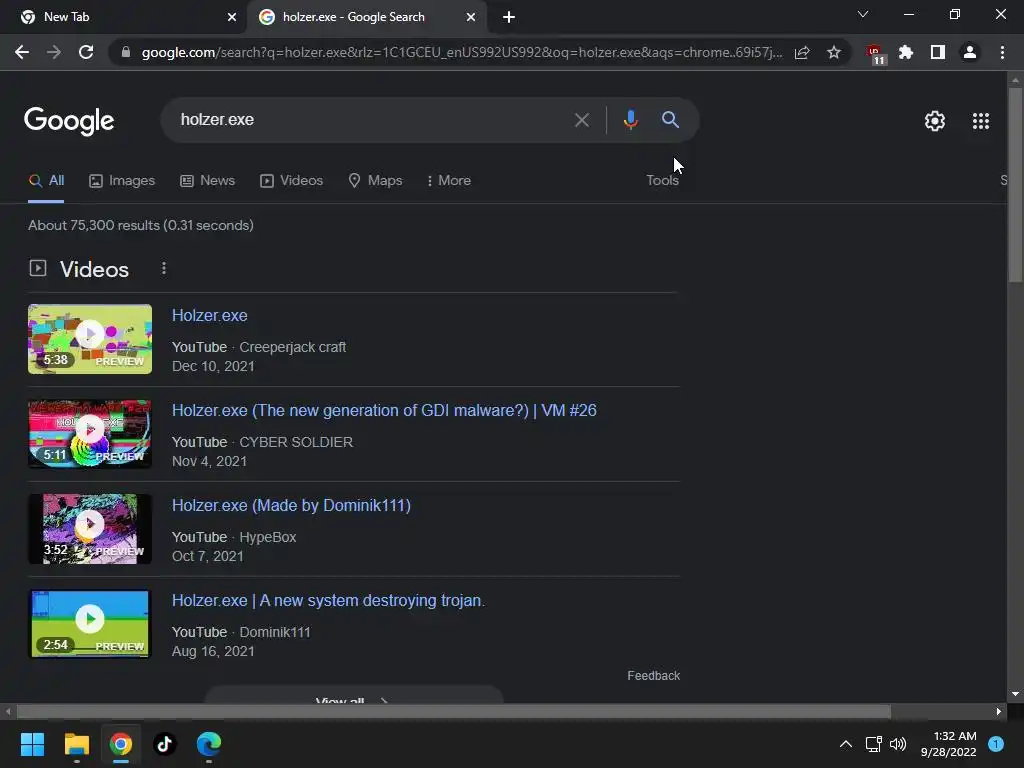This screenshot has width=1024, height=768.
Task: Click the scroll down arrow
Action: [x=1015, y=695]
